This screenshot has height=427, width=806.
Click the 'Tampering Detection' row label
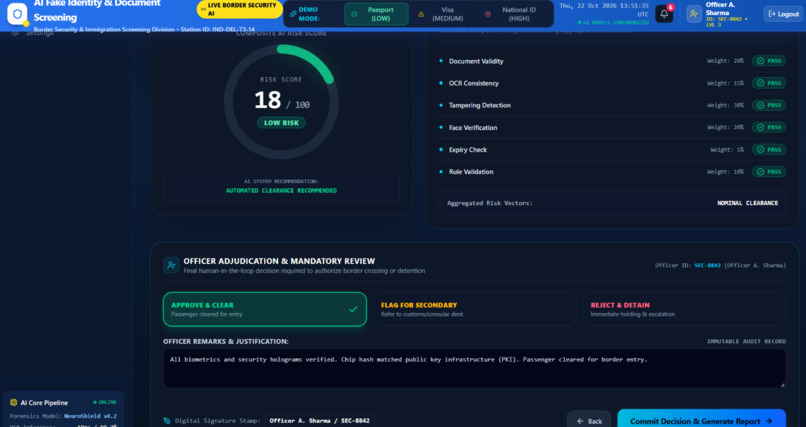(480, 105)
